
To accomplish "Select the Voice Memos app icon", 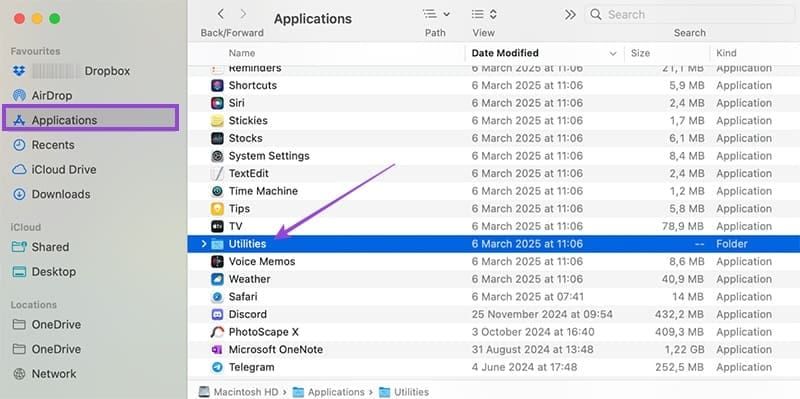I will tap(217, 262).
